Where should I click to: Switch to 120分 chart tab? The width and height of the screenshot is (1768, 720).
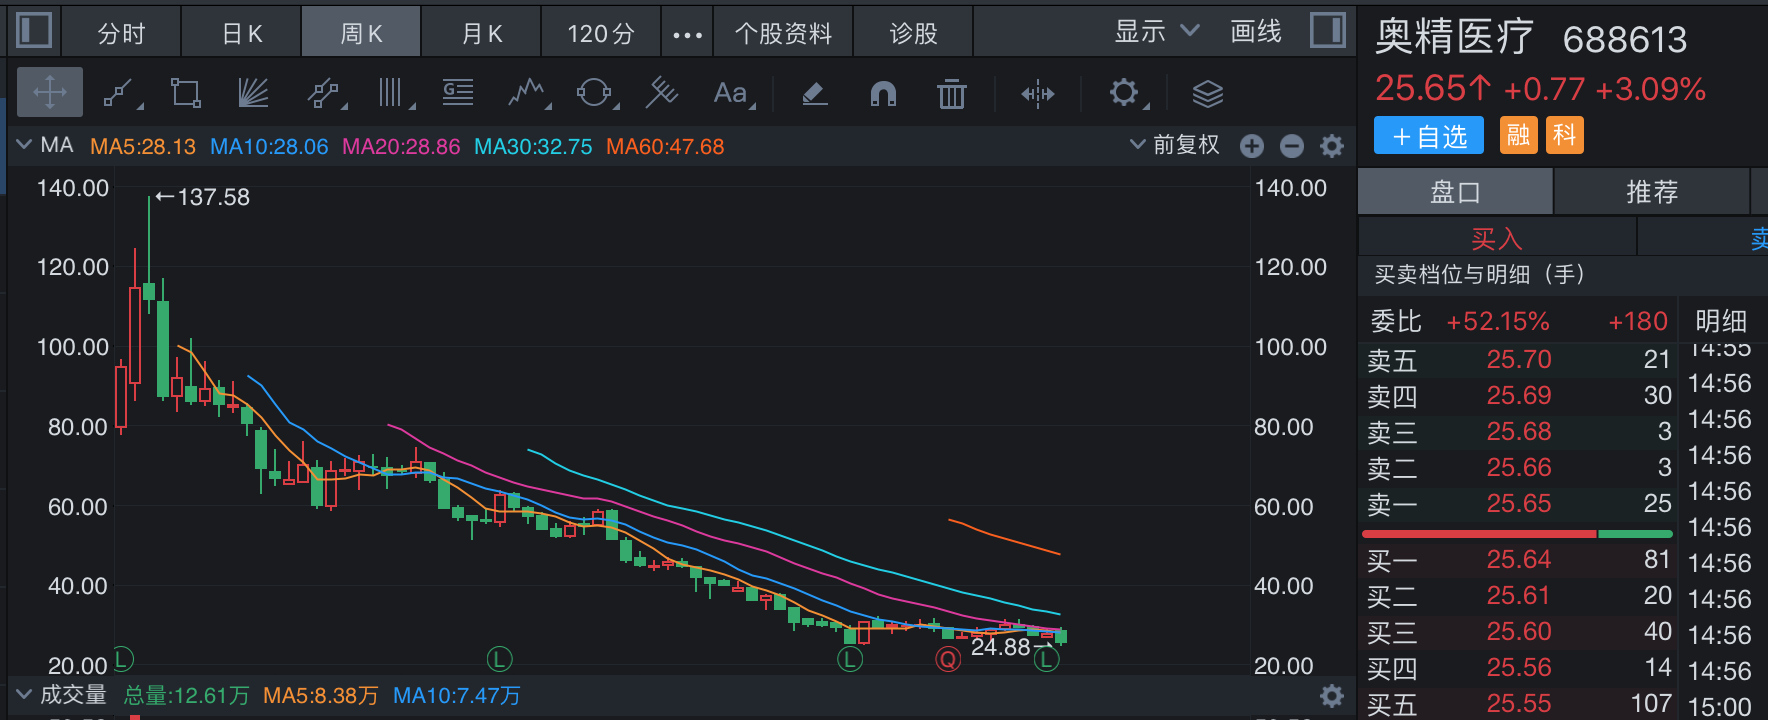click(x=601, y=33)
